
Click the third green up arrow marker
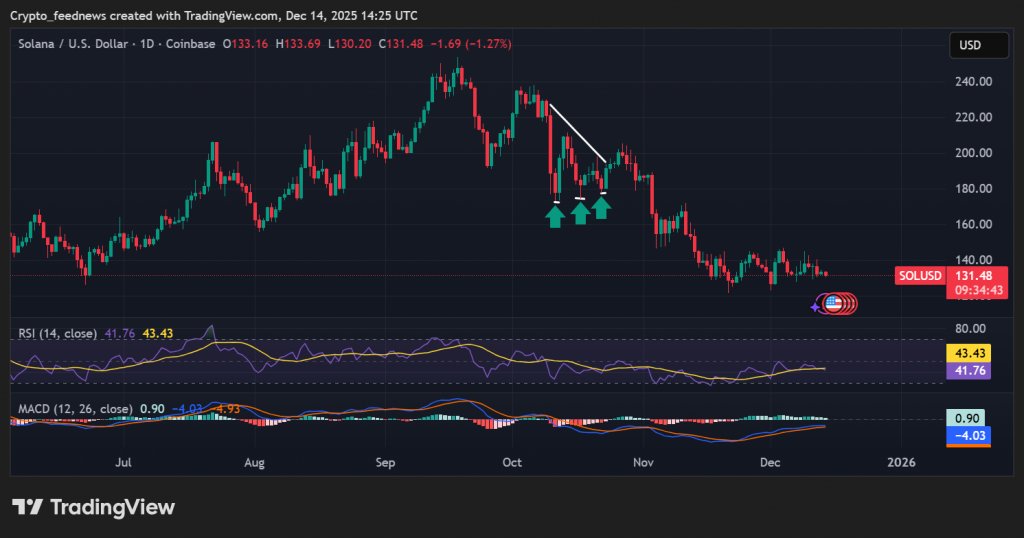(601, 207)
